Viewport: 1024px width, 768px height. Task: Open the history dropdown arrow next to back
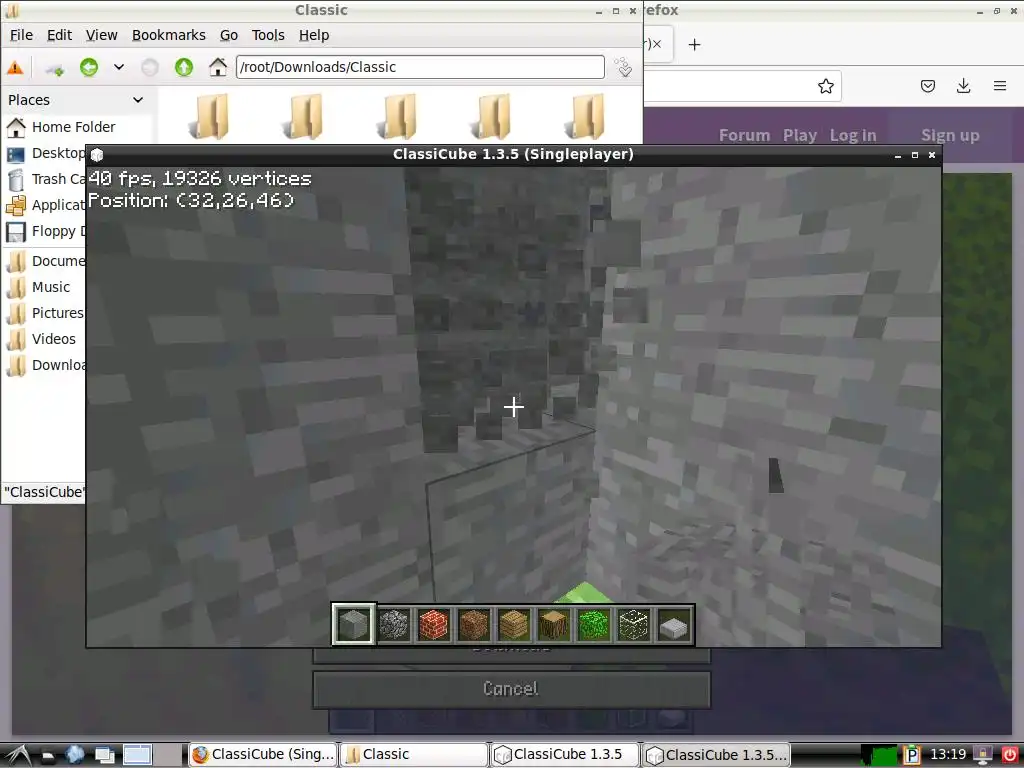click(x=119, y=67)
